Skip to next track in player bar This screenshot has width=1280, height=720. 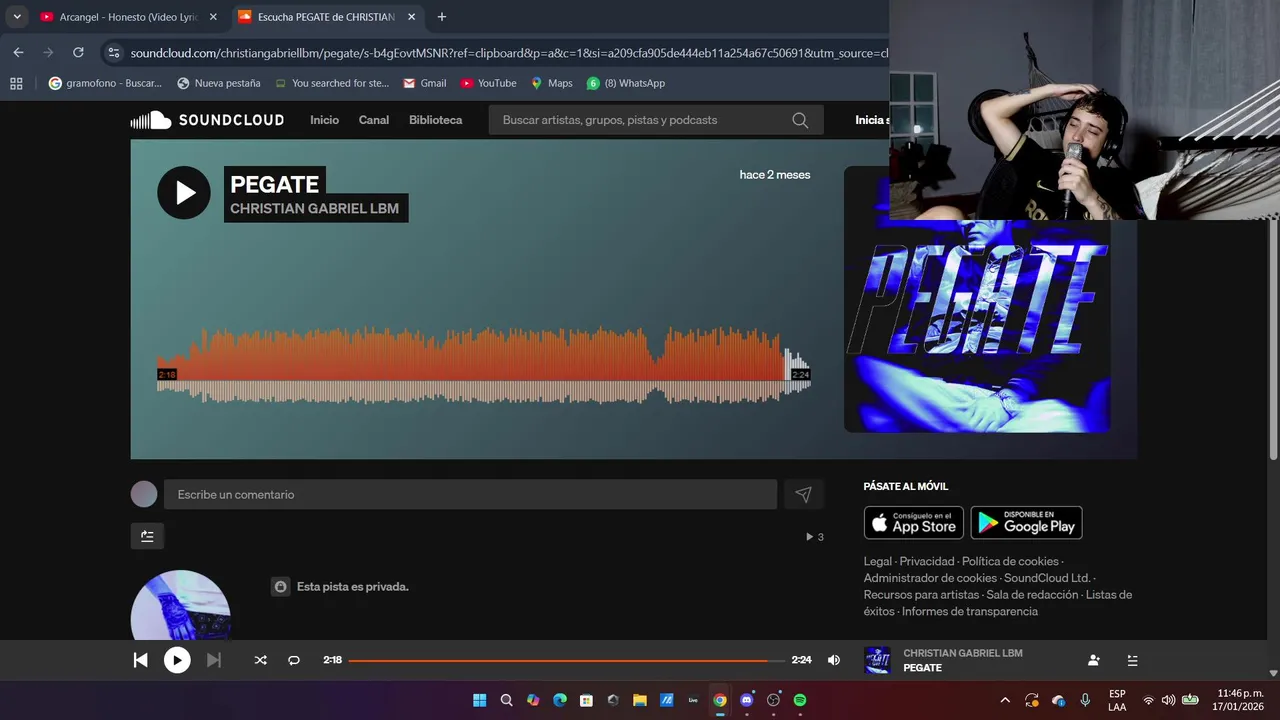pos(213,660)
